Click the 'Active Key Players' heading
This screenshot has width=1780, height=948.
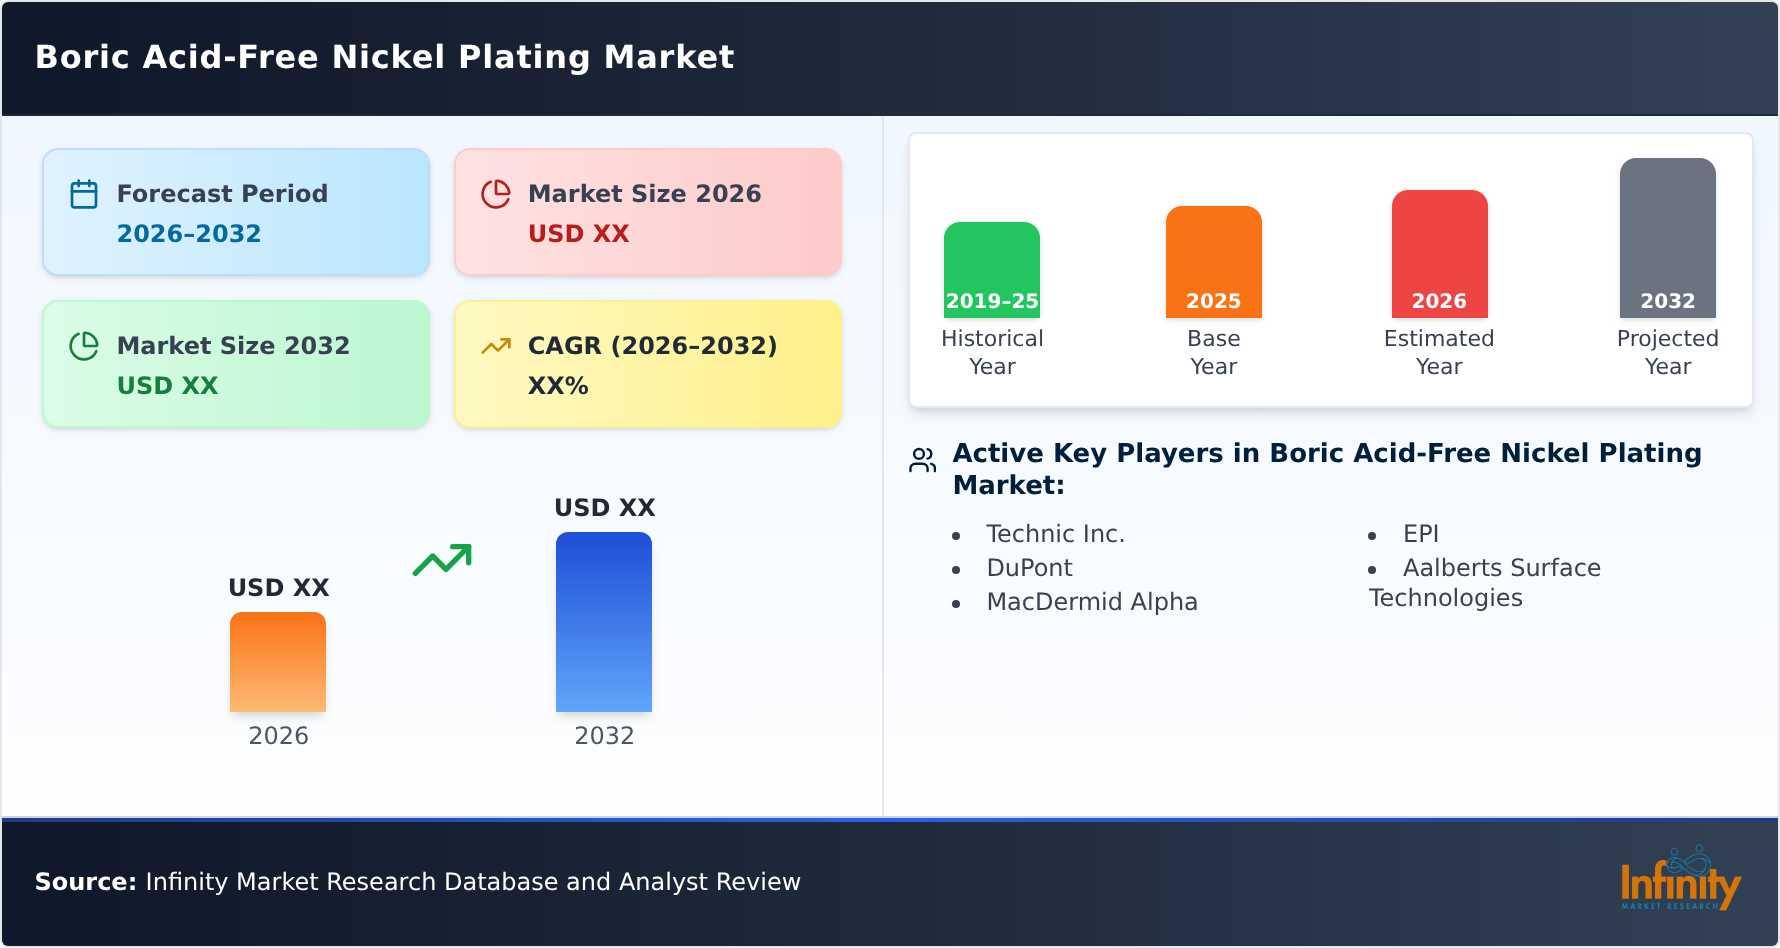pos(1327,469)
